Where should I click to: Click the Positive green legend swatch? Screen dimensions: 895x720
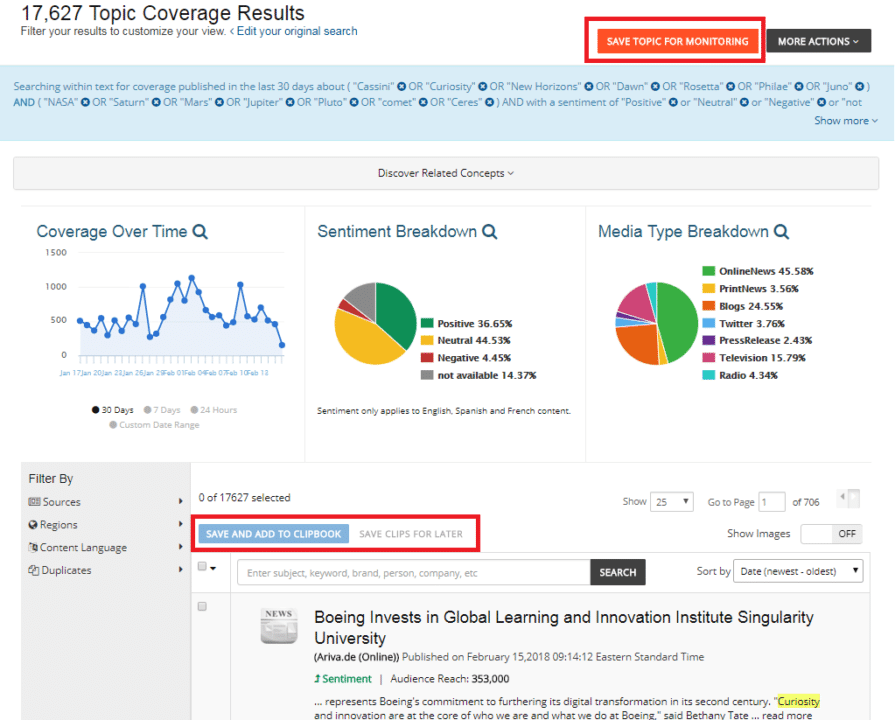pyautogui.click(x=427, y=323)
